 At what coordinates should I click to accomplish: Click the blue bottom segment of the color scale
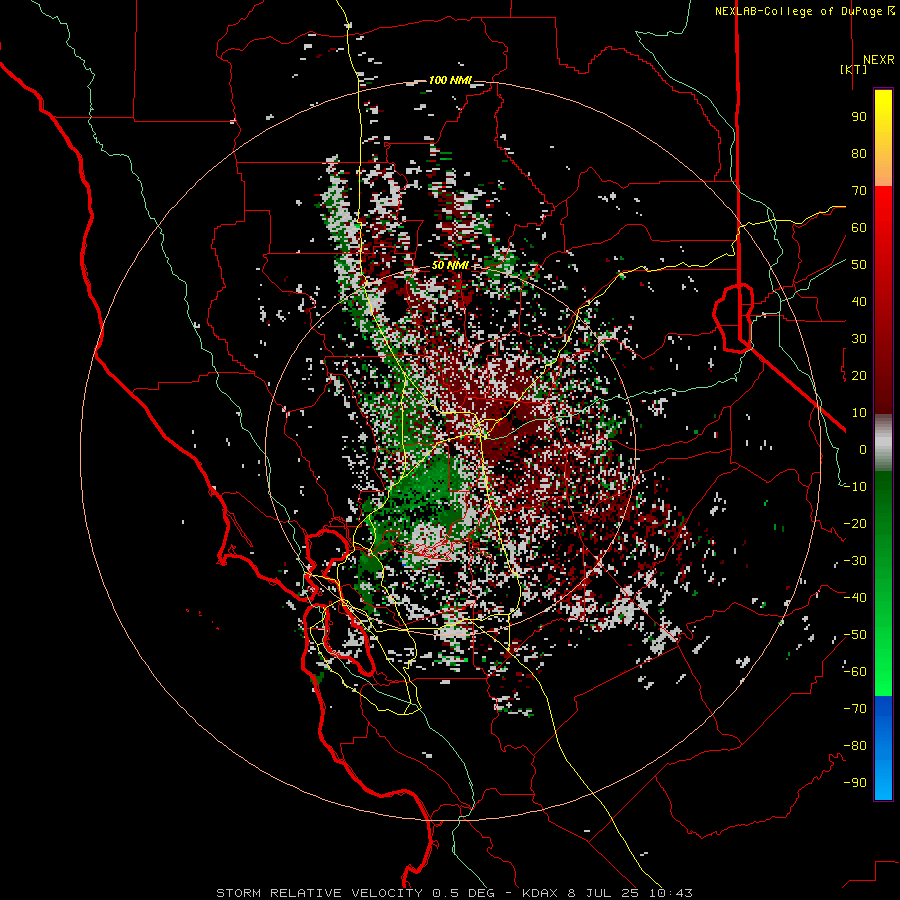click(883, 748)
